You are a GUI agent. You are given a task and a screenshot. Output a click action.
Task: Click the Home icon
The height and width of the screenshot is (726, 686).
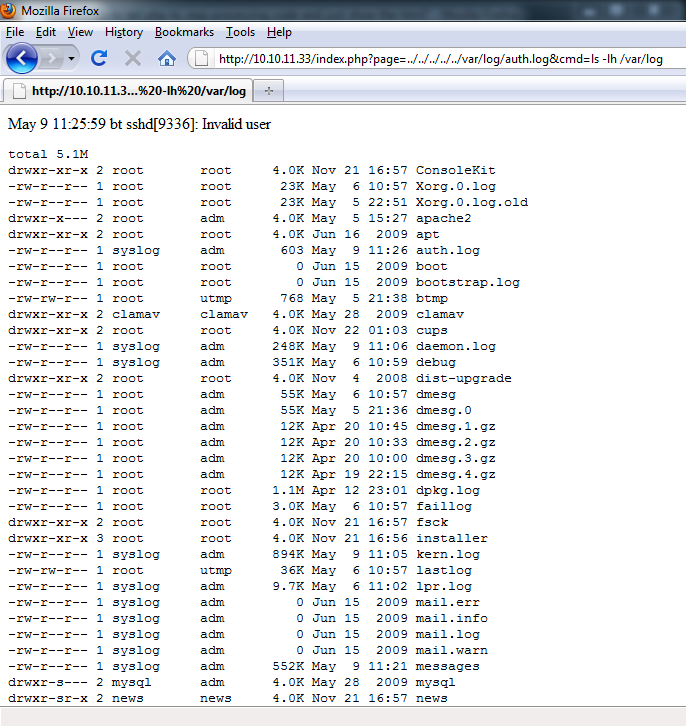167,59
